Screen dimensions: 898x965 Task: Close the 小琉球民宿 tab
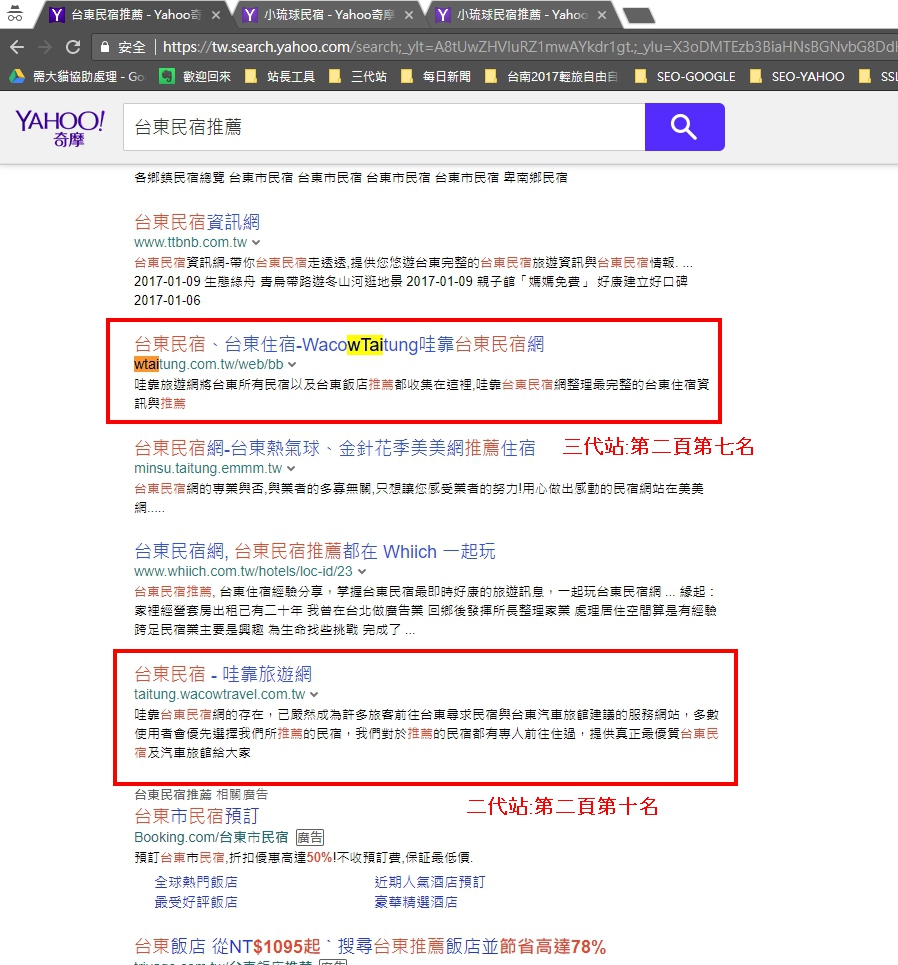point(409,15)
